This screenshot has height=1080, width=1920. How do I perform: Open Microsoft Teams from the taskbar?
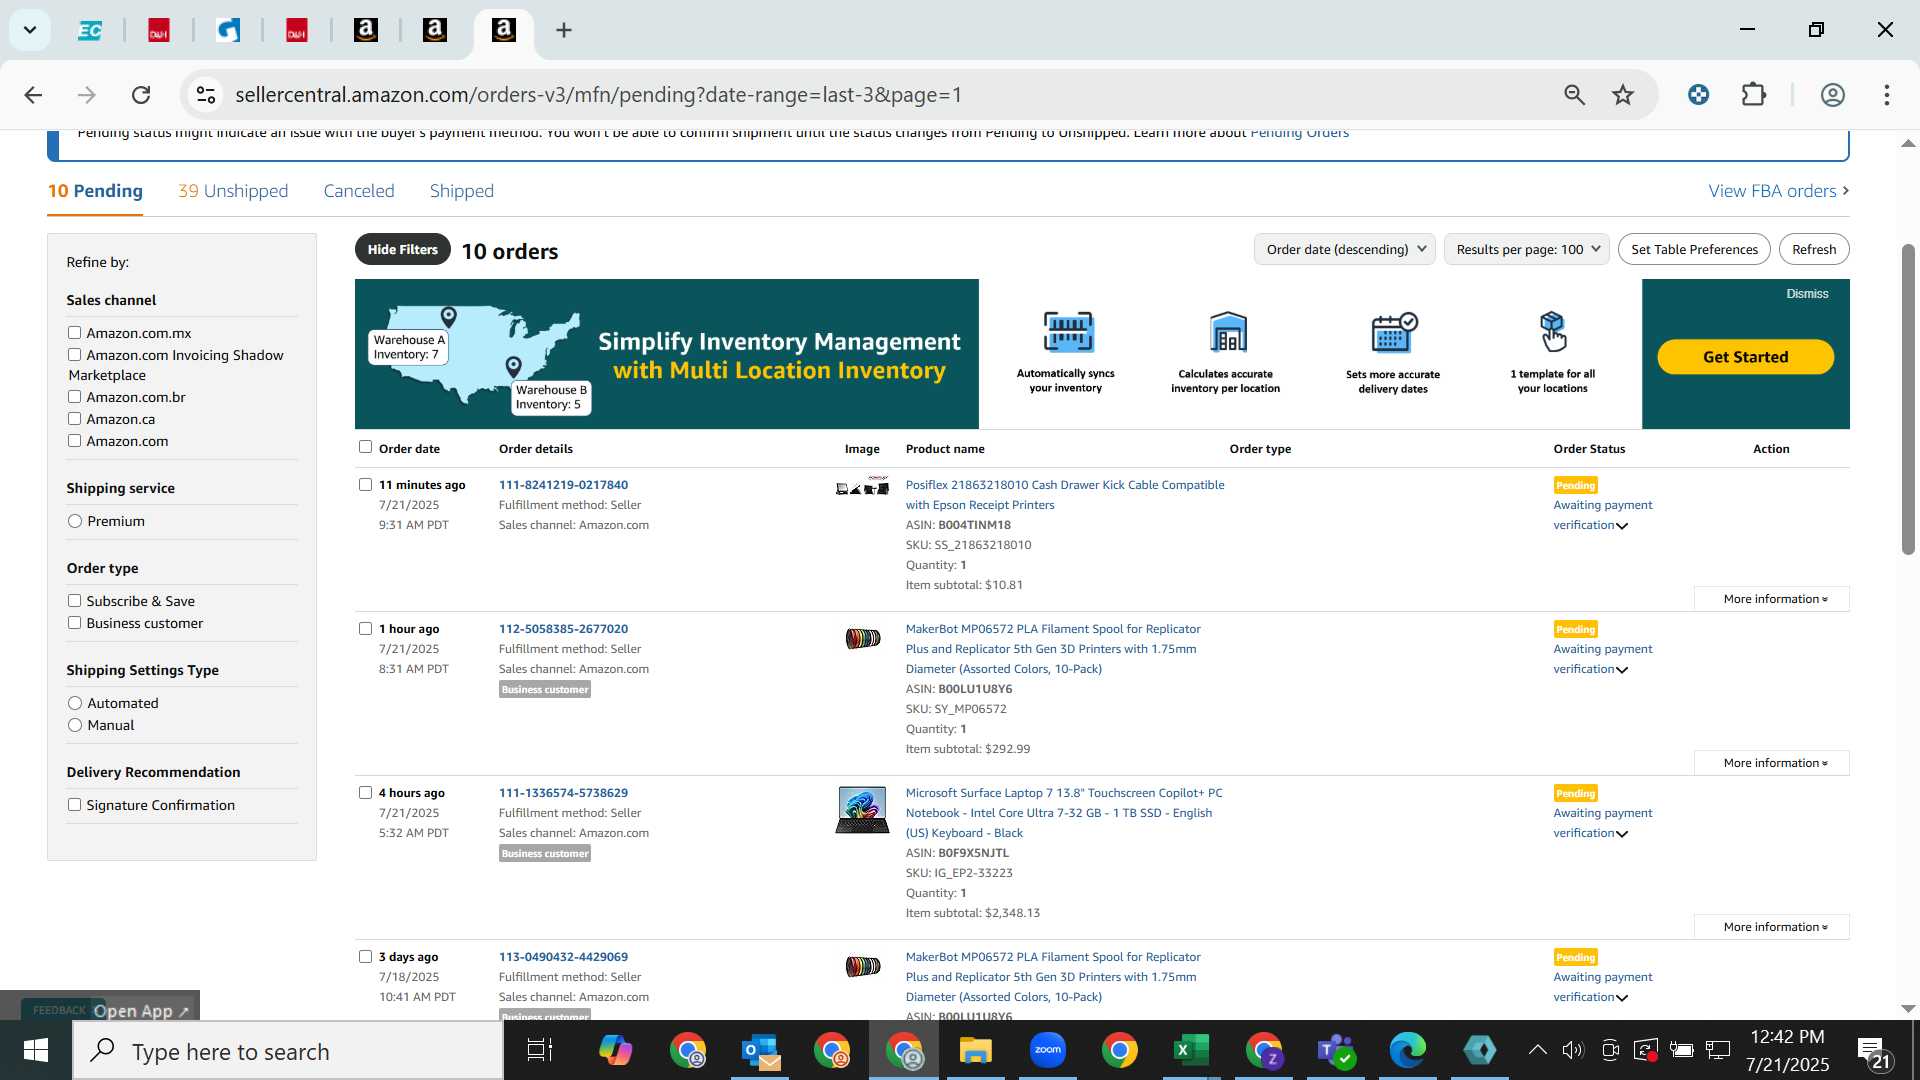tap(1335, 1051)
